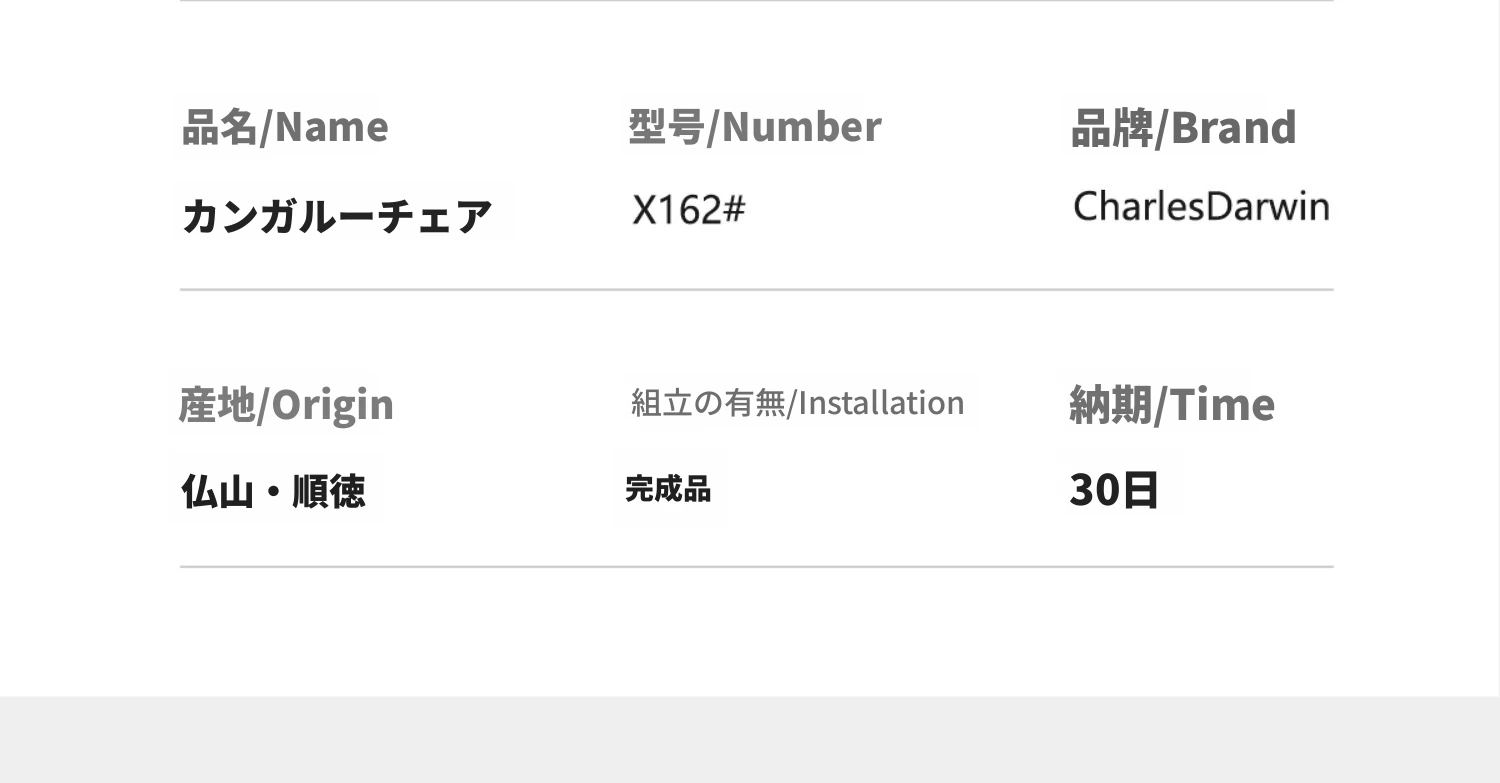Click the divider line below the origin row
This screenshot has height=783, width=1500.
click(x=756, y=567)
